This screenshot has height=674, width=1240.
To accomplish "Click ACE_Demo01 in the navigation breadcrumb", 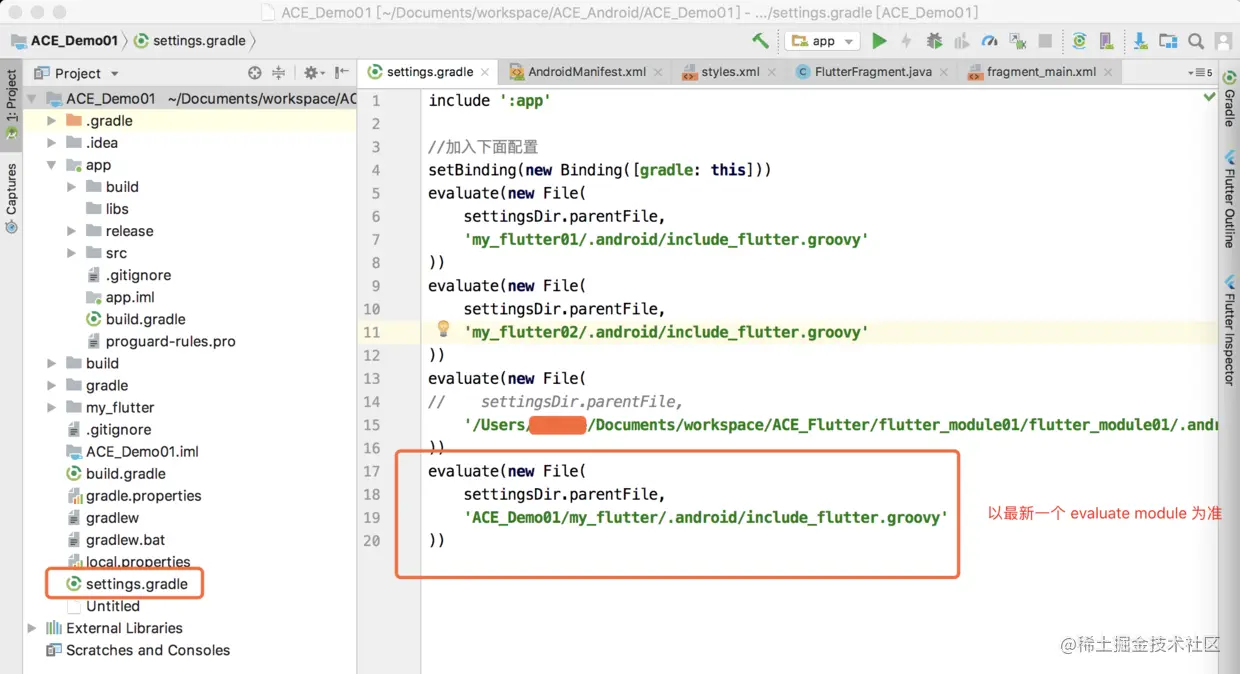I will pos(64,41).
